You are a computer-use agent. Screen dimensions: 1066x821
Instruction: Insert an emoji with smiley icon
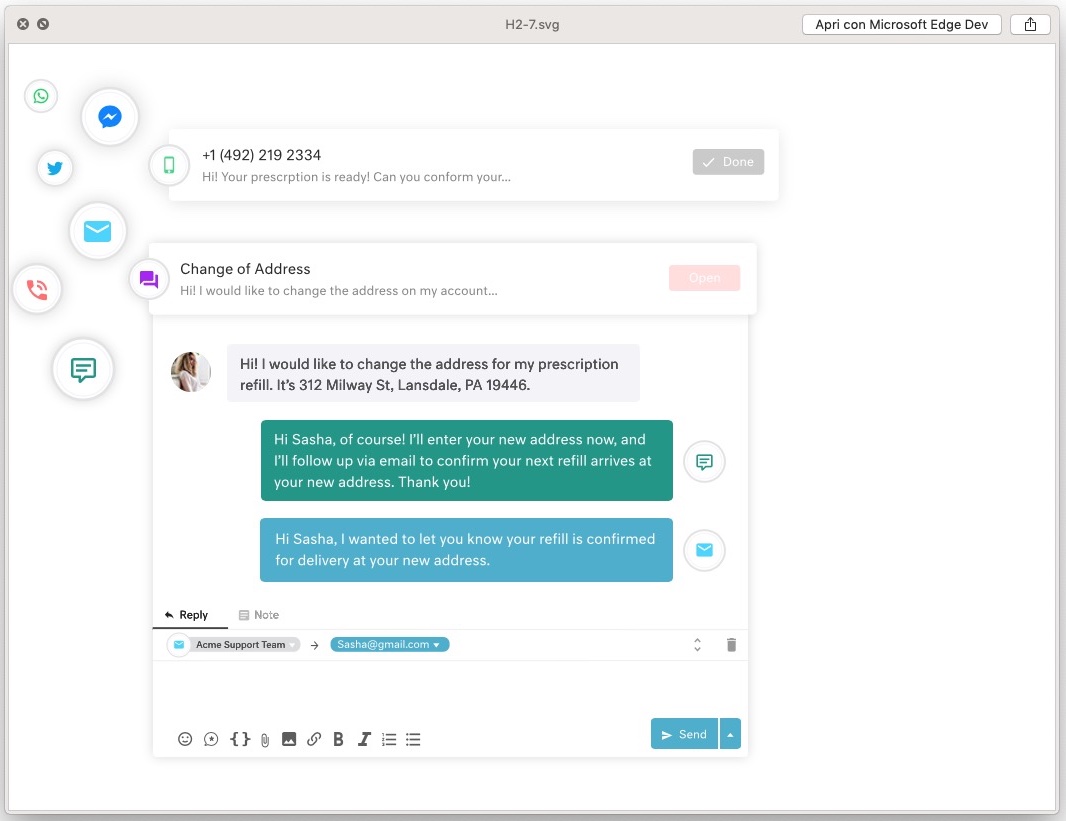click(x=185, y=739)
